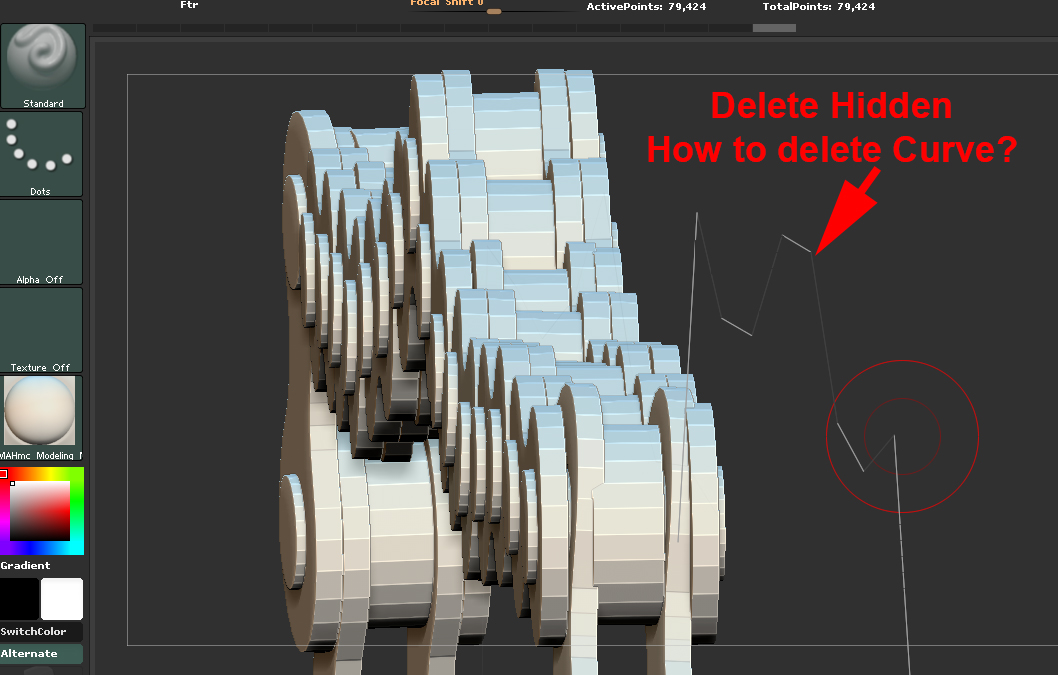Screen dimensions: 1058x675
Task: Toggle the Alternate button
Action: click(41, 653)
